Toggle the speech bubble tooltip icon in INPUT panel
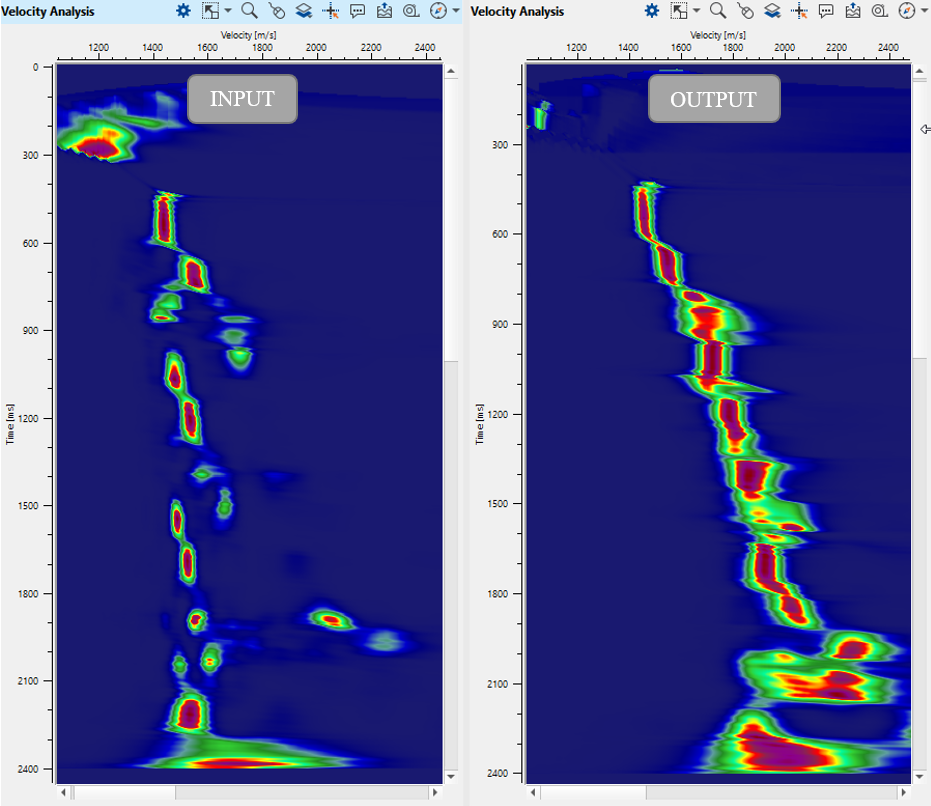The width and height of the screenshot is (931, 806). 358,11
